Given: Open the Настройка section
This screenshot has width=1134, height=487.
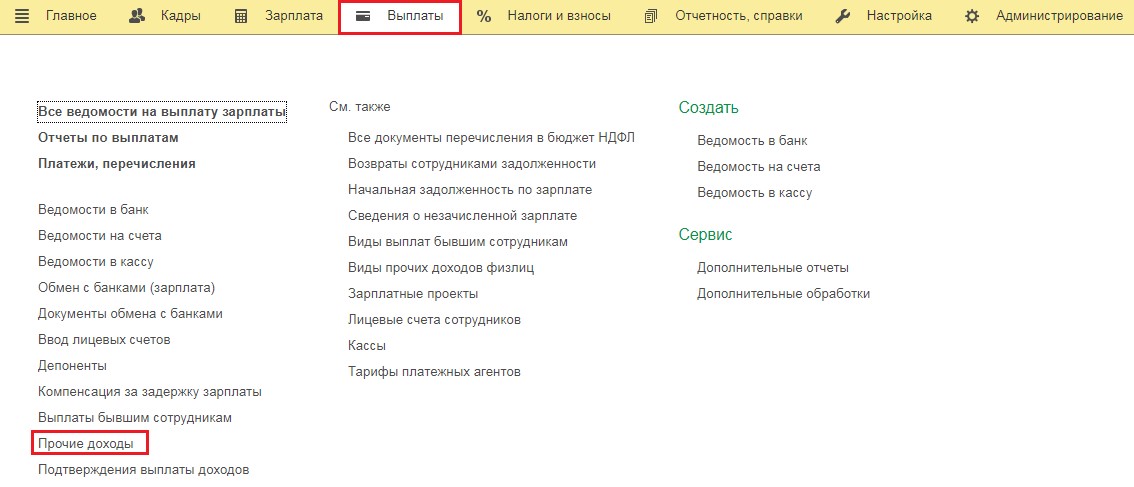Looking at the screenshot, I should pos(899,16).
